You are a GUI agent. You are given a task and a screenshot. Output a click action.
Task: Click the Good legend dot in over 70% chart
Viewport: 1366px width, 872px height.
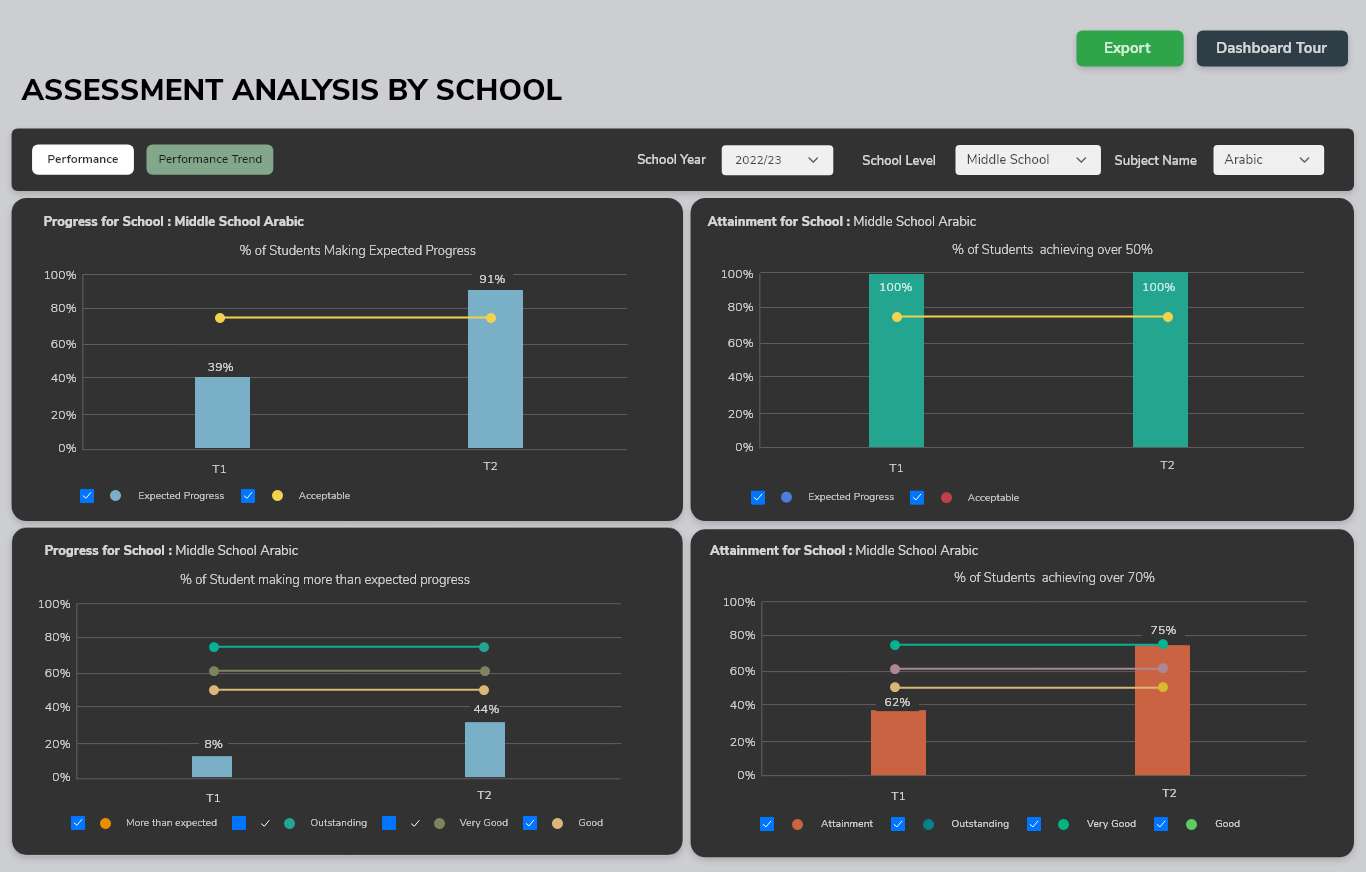pyautogui.click(x=1191, y=824)
